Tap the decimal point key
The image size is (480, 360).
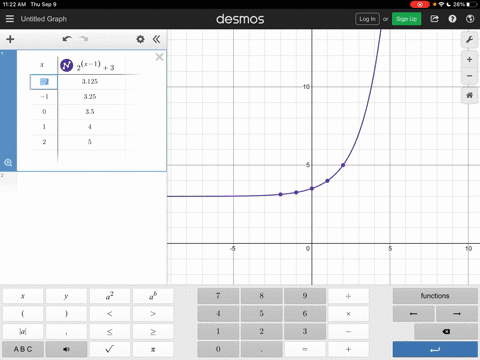(x=261, y=349)
